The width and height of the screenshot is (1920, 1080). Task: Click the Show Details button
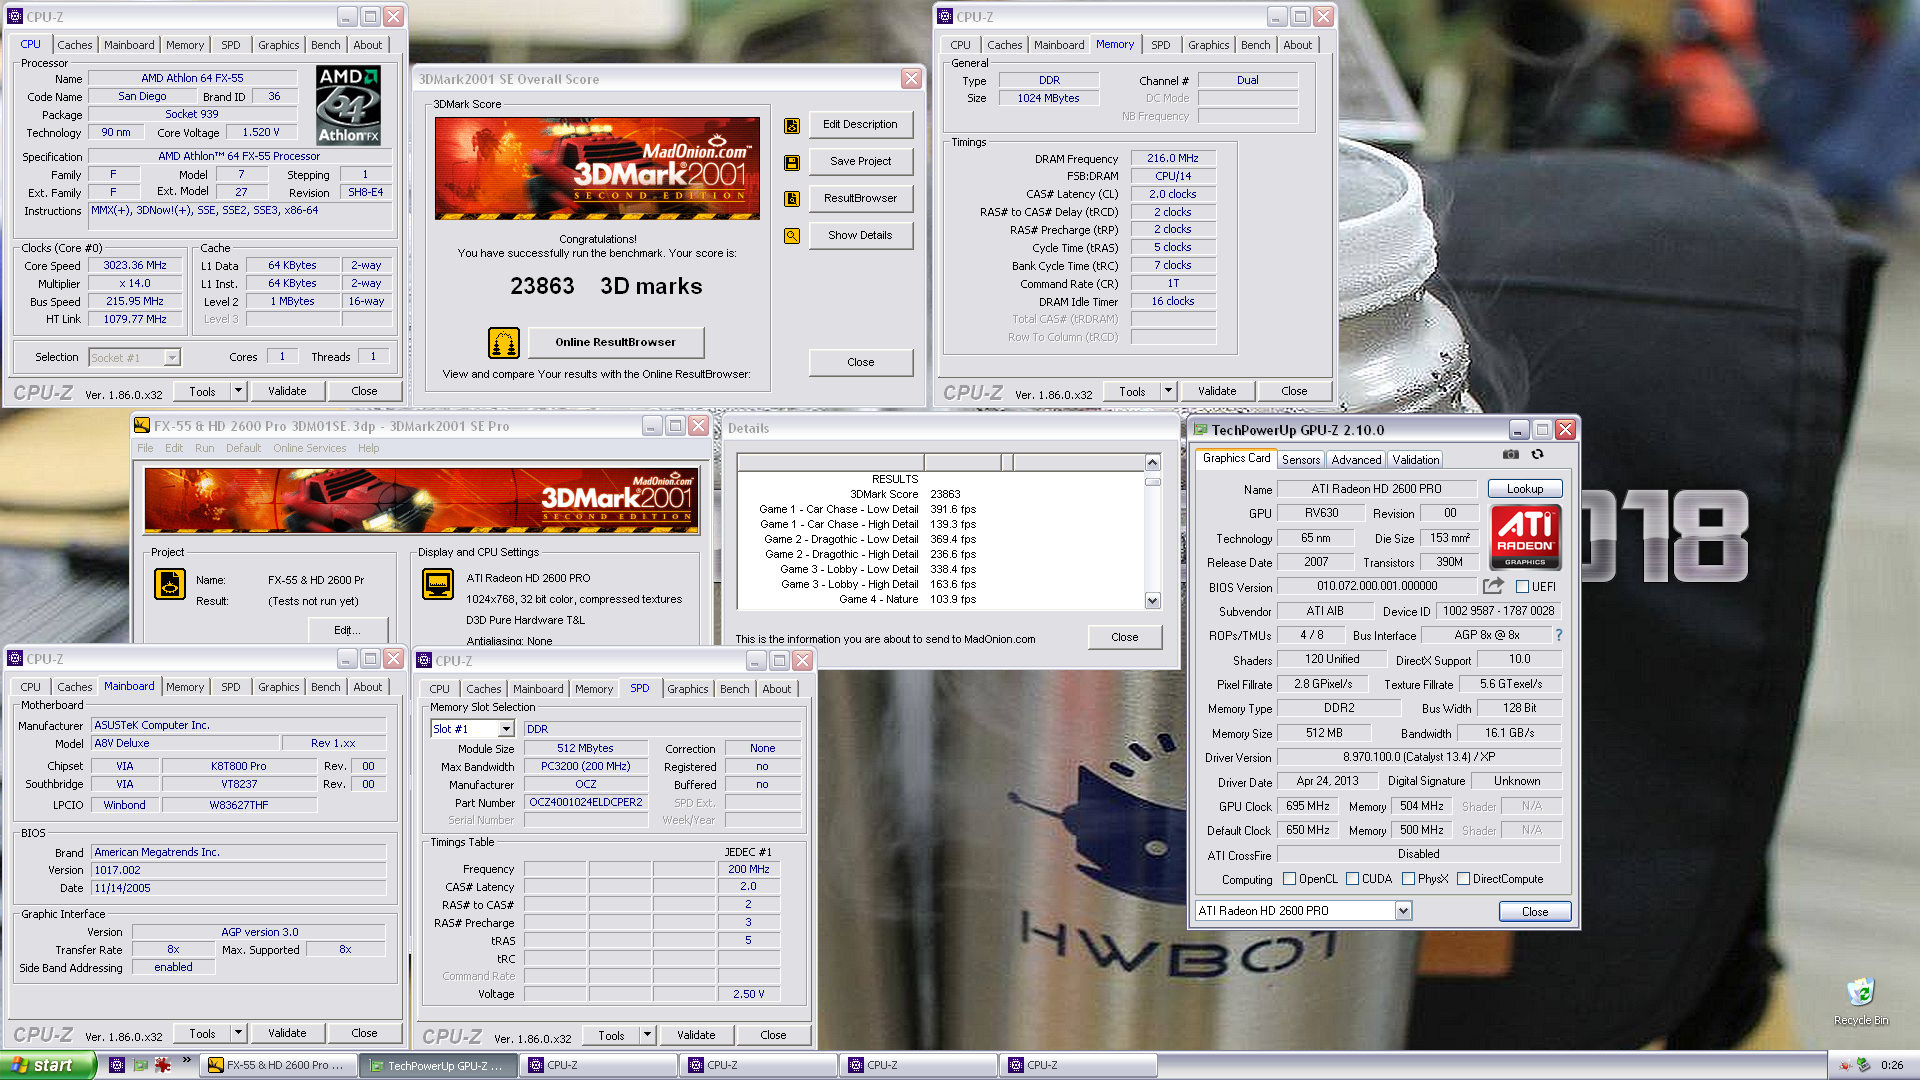pyautogui.click(x=860, y=235)
